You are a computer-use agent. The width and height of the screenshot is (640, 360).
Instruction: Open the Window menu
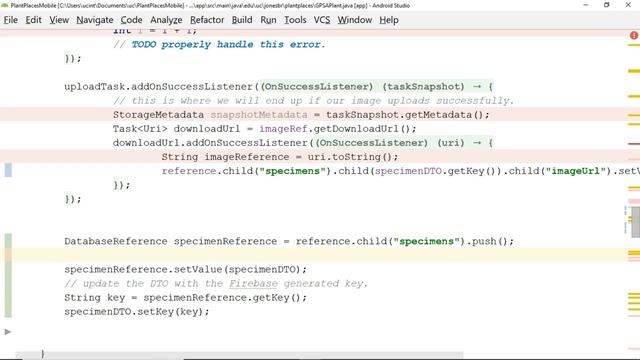pos(354,20)
